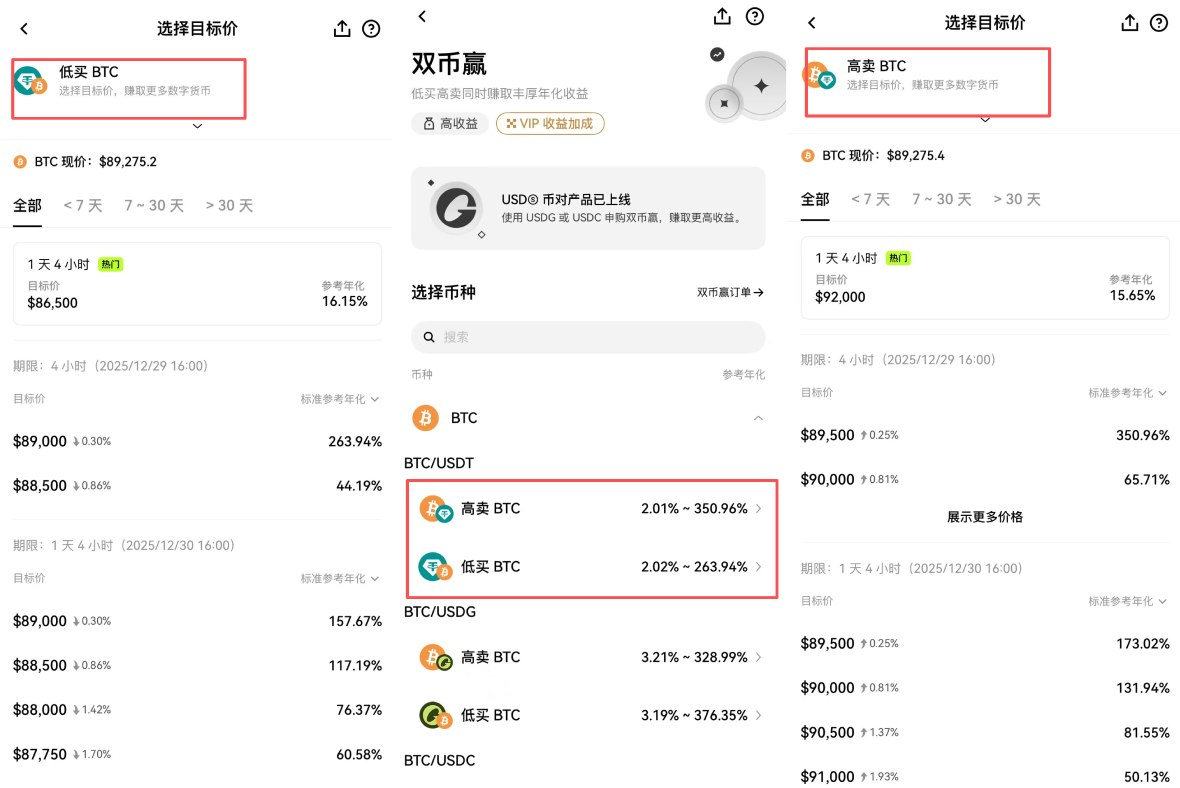Click the 展示更多价格 button
1180x788 pixels.
point(985,517)
